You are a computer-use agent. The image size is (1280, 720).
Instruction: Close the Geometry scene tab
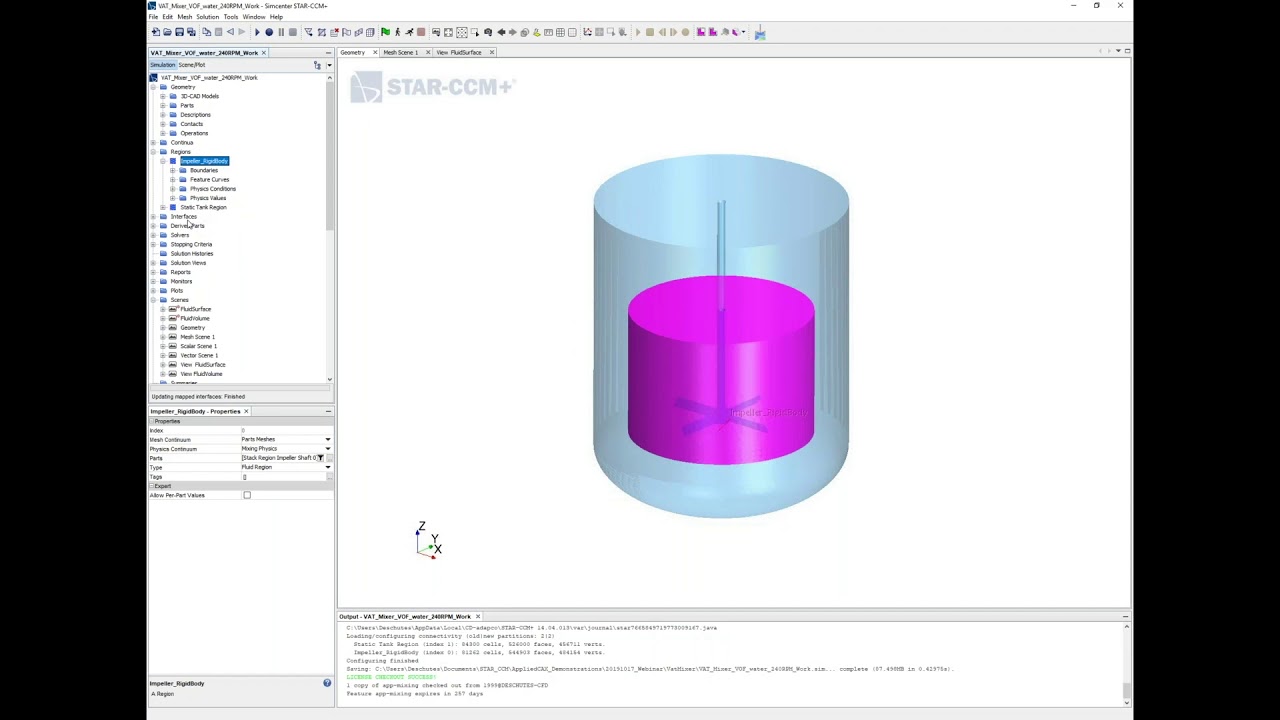tap(375, 52)
